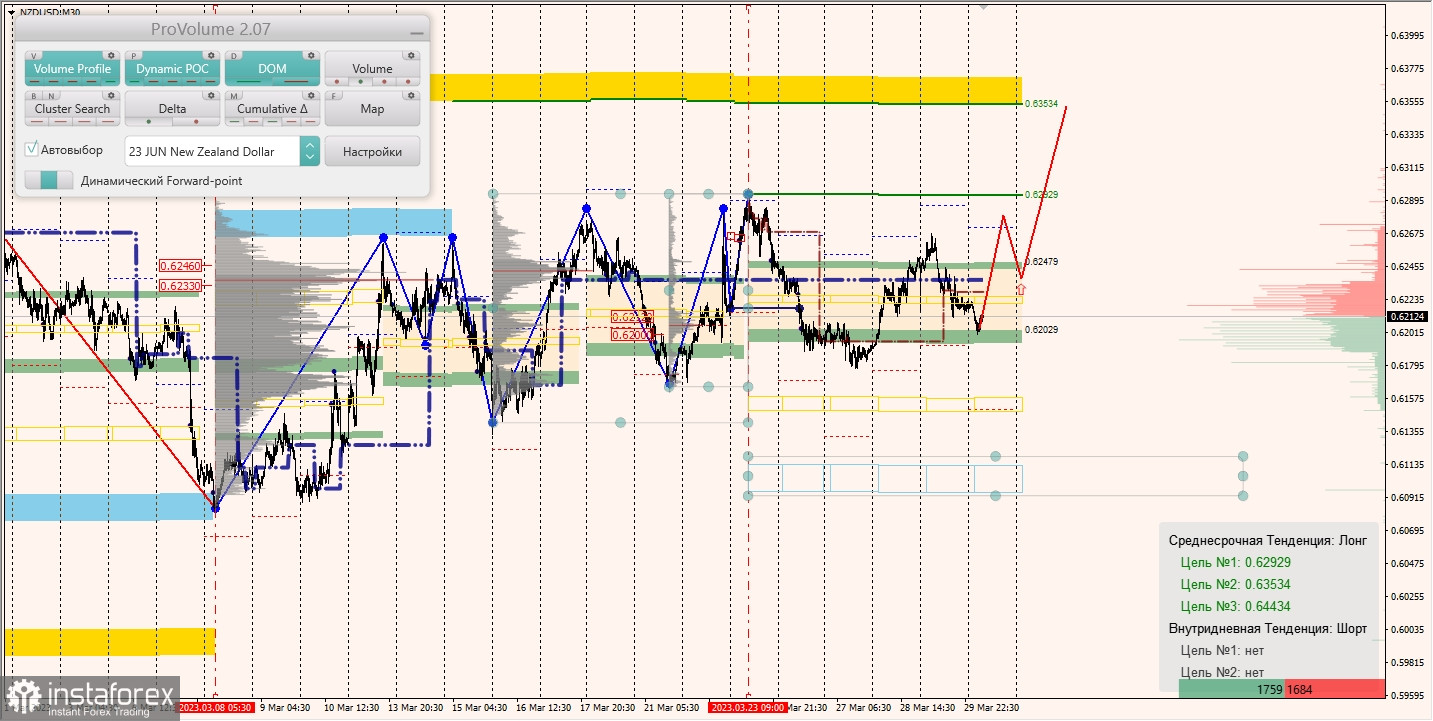
Task: Toggle the Dynamic POC button
Action: (x=172, y=69)
